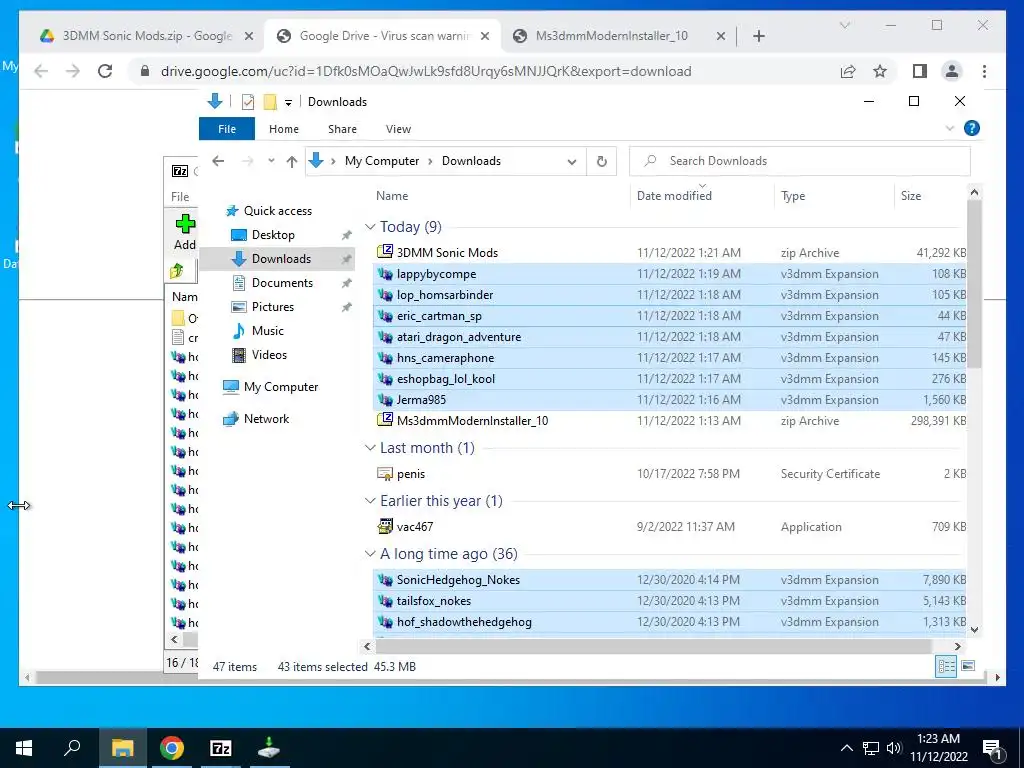Open the File menu in 7-Zip window
Image resolution: width=1024 pixels, height=768 pixels.
pos(180,197)
